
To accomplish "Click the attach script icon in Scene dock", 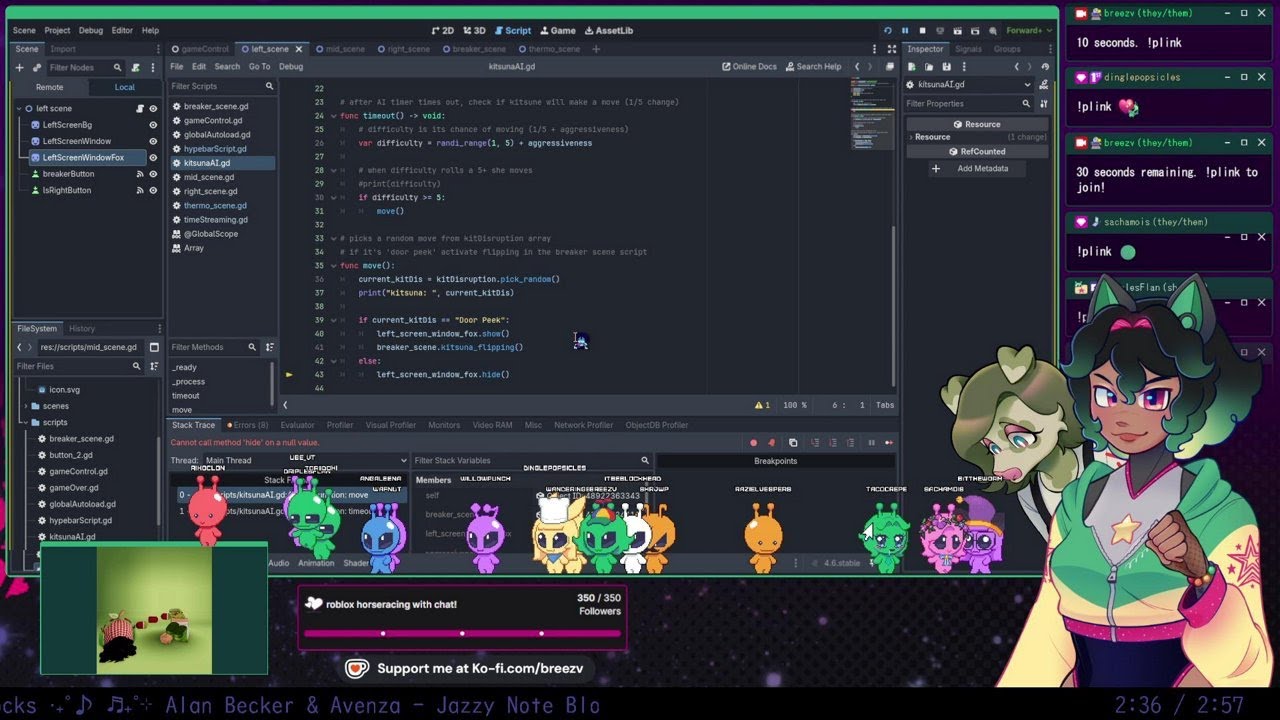I will click(x=136, y=67).
